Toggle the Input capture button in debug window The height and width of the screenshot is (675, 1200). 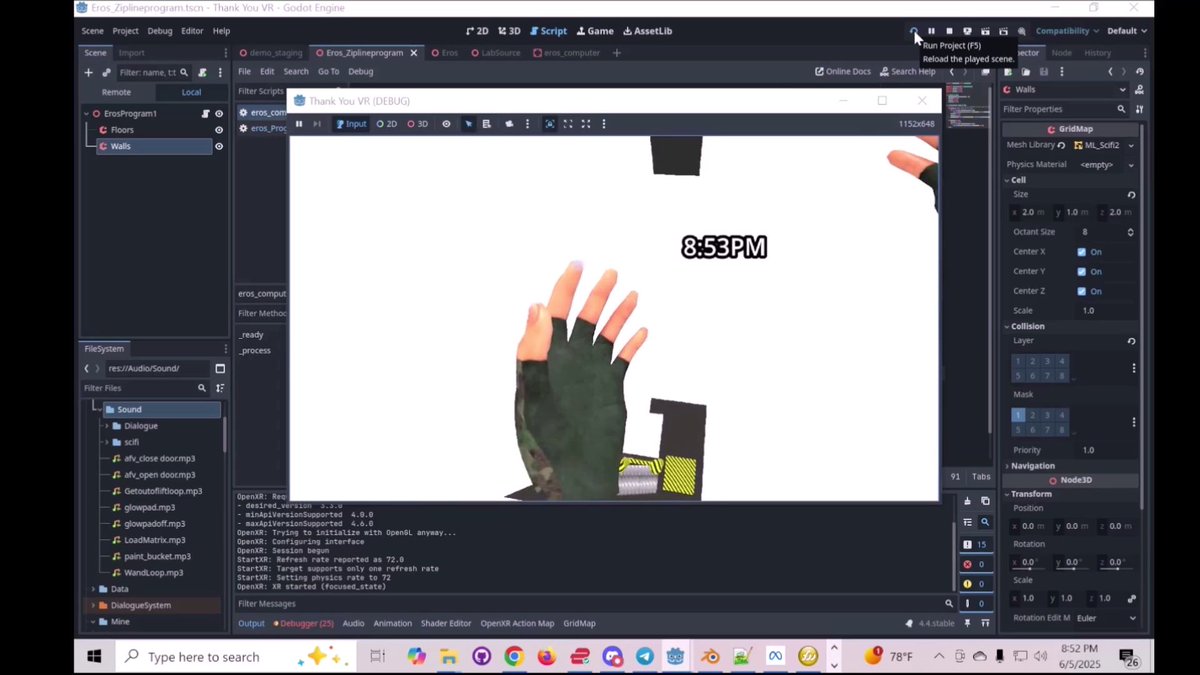point(350,123)
